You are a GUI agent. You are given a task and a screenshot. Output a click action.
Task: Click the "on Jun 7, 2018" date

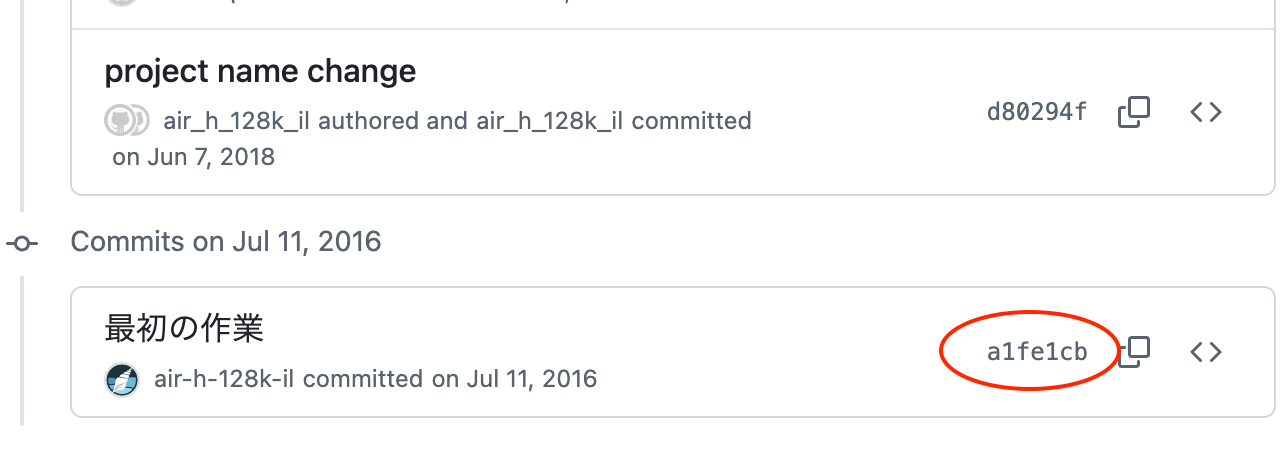click(193, 157)
